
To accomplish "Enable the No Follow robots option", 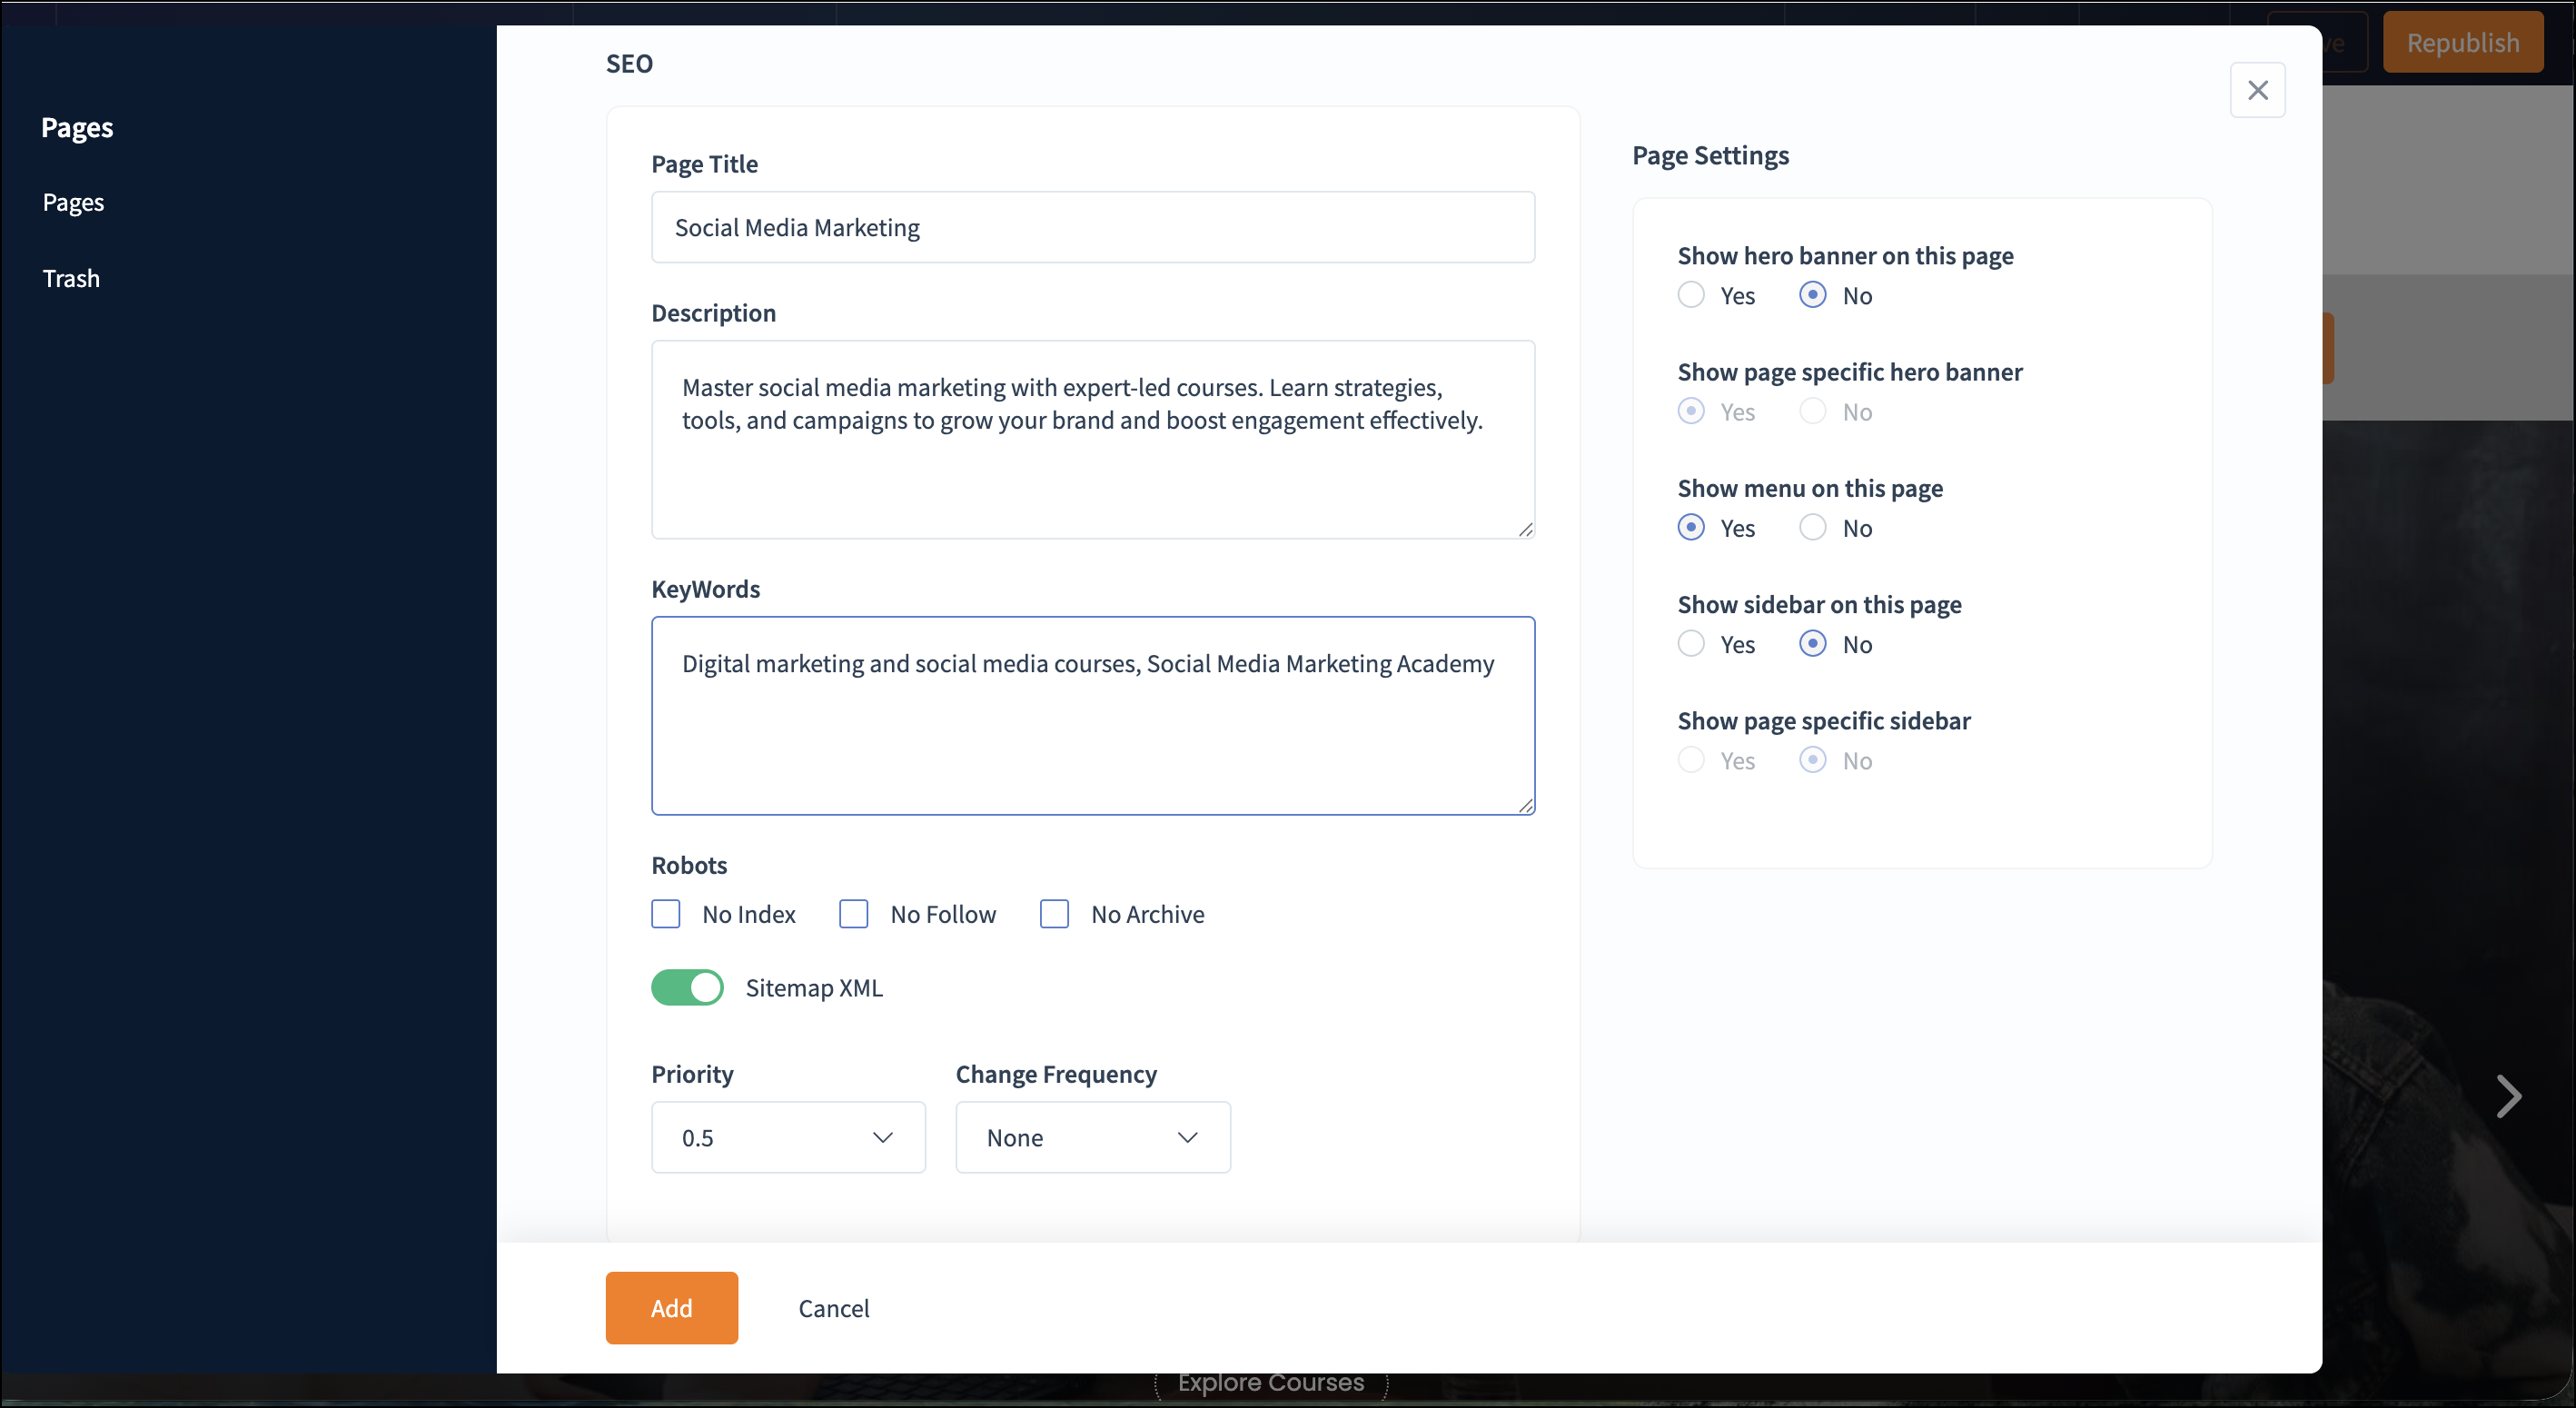I will click(x=853, y=914).
